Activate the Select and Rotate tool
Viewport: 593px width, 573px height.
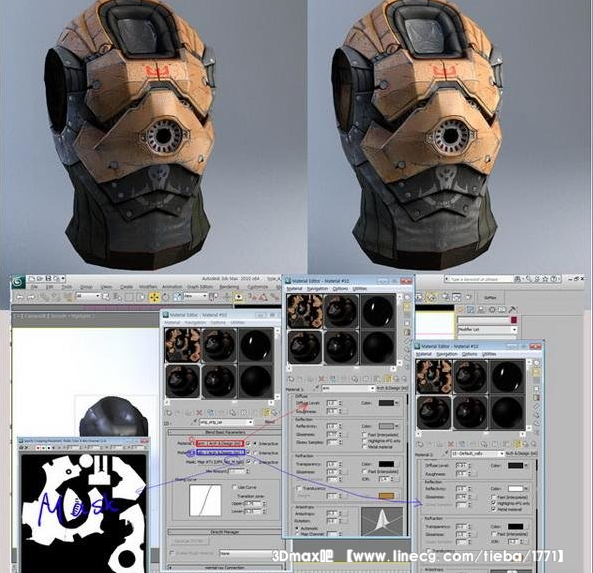[166, 297]
